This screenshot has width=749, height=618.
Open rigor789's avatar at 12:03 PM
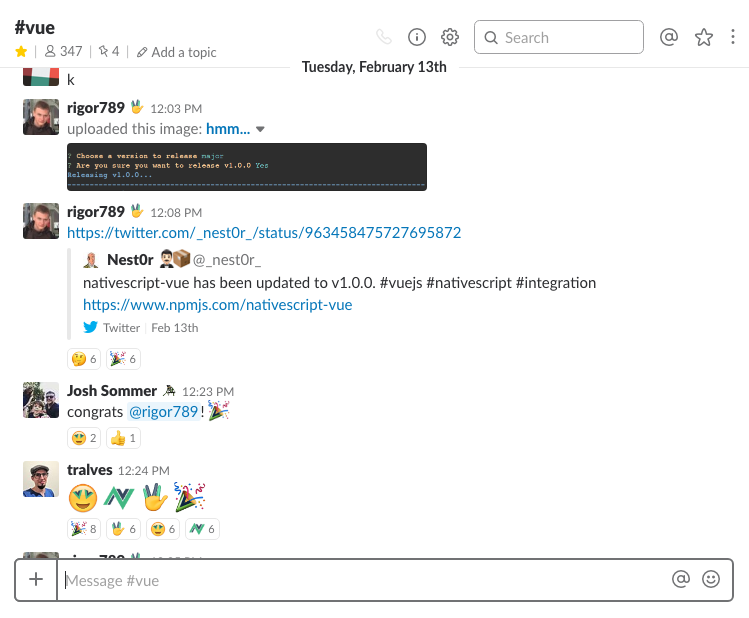(x=41, y=117)
